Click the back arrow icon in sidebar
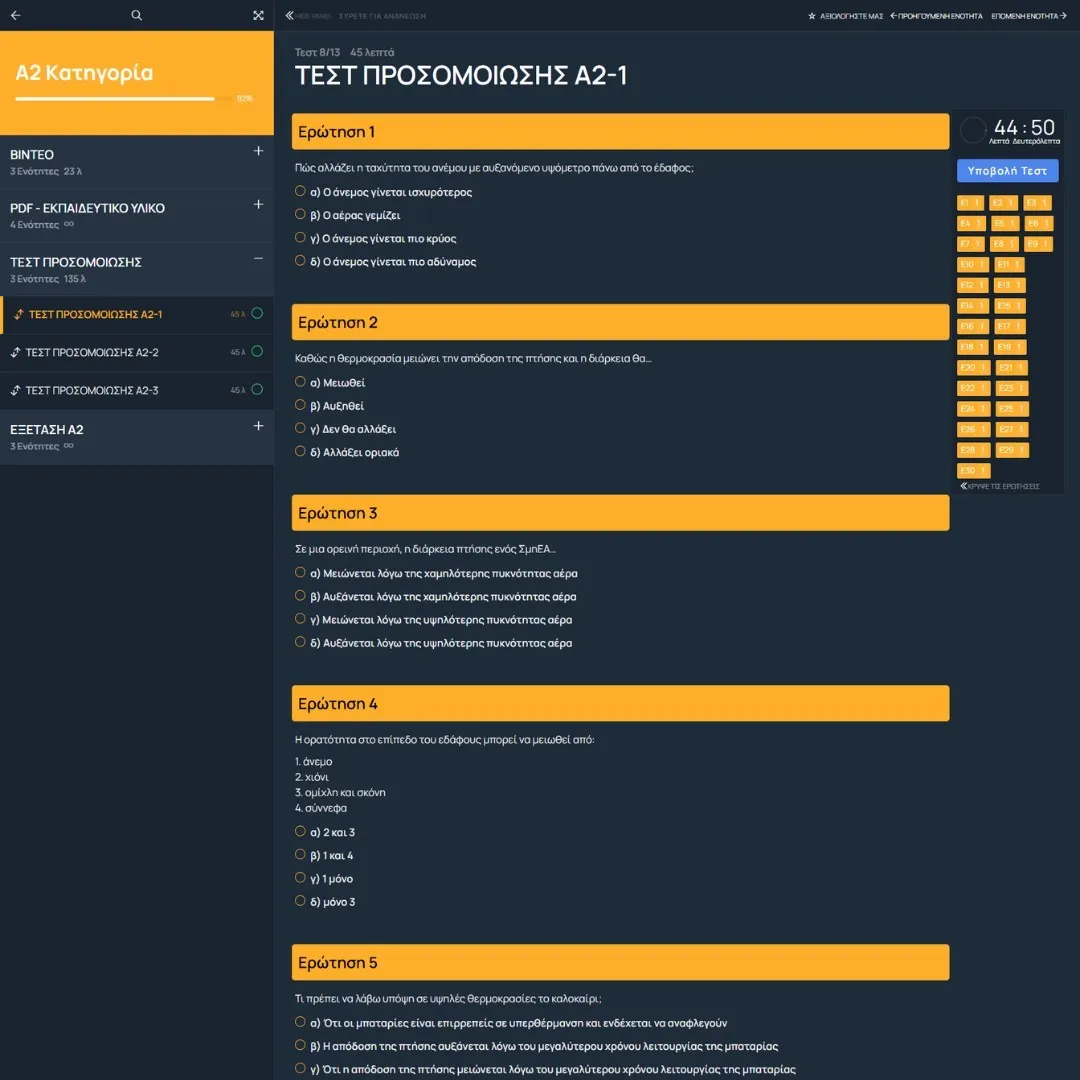The image size is (1080, 1080). [x=16, y=15]
